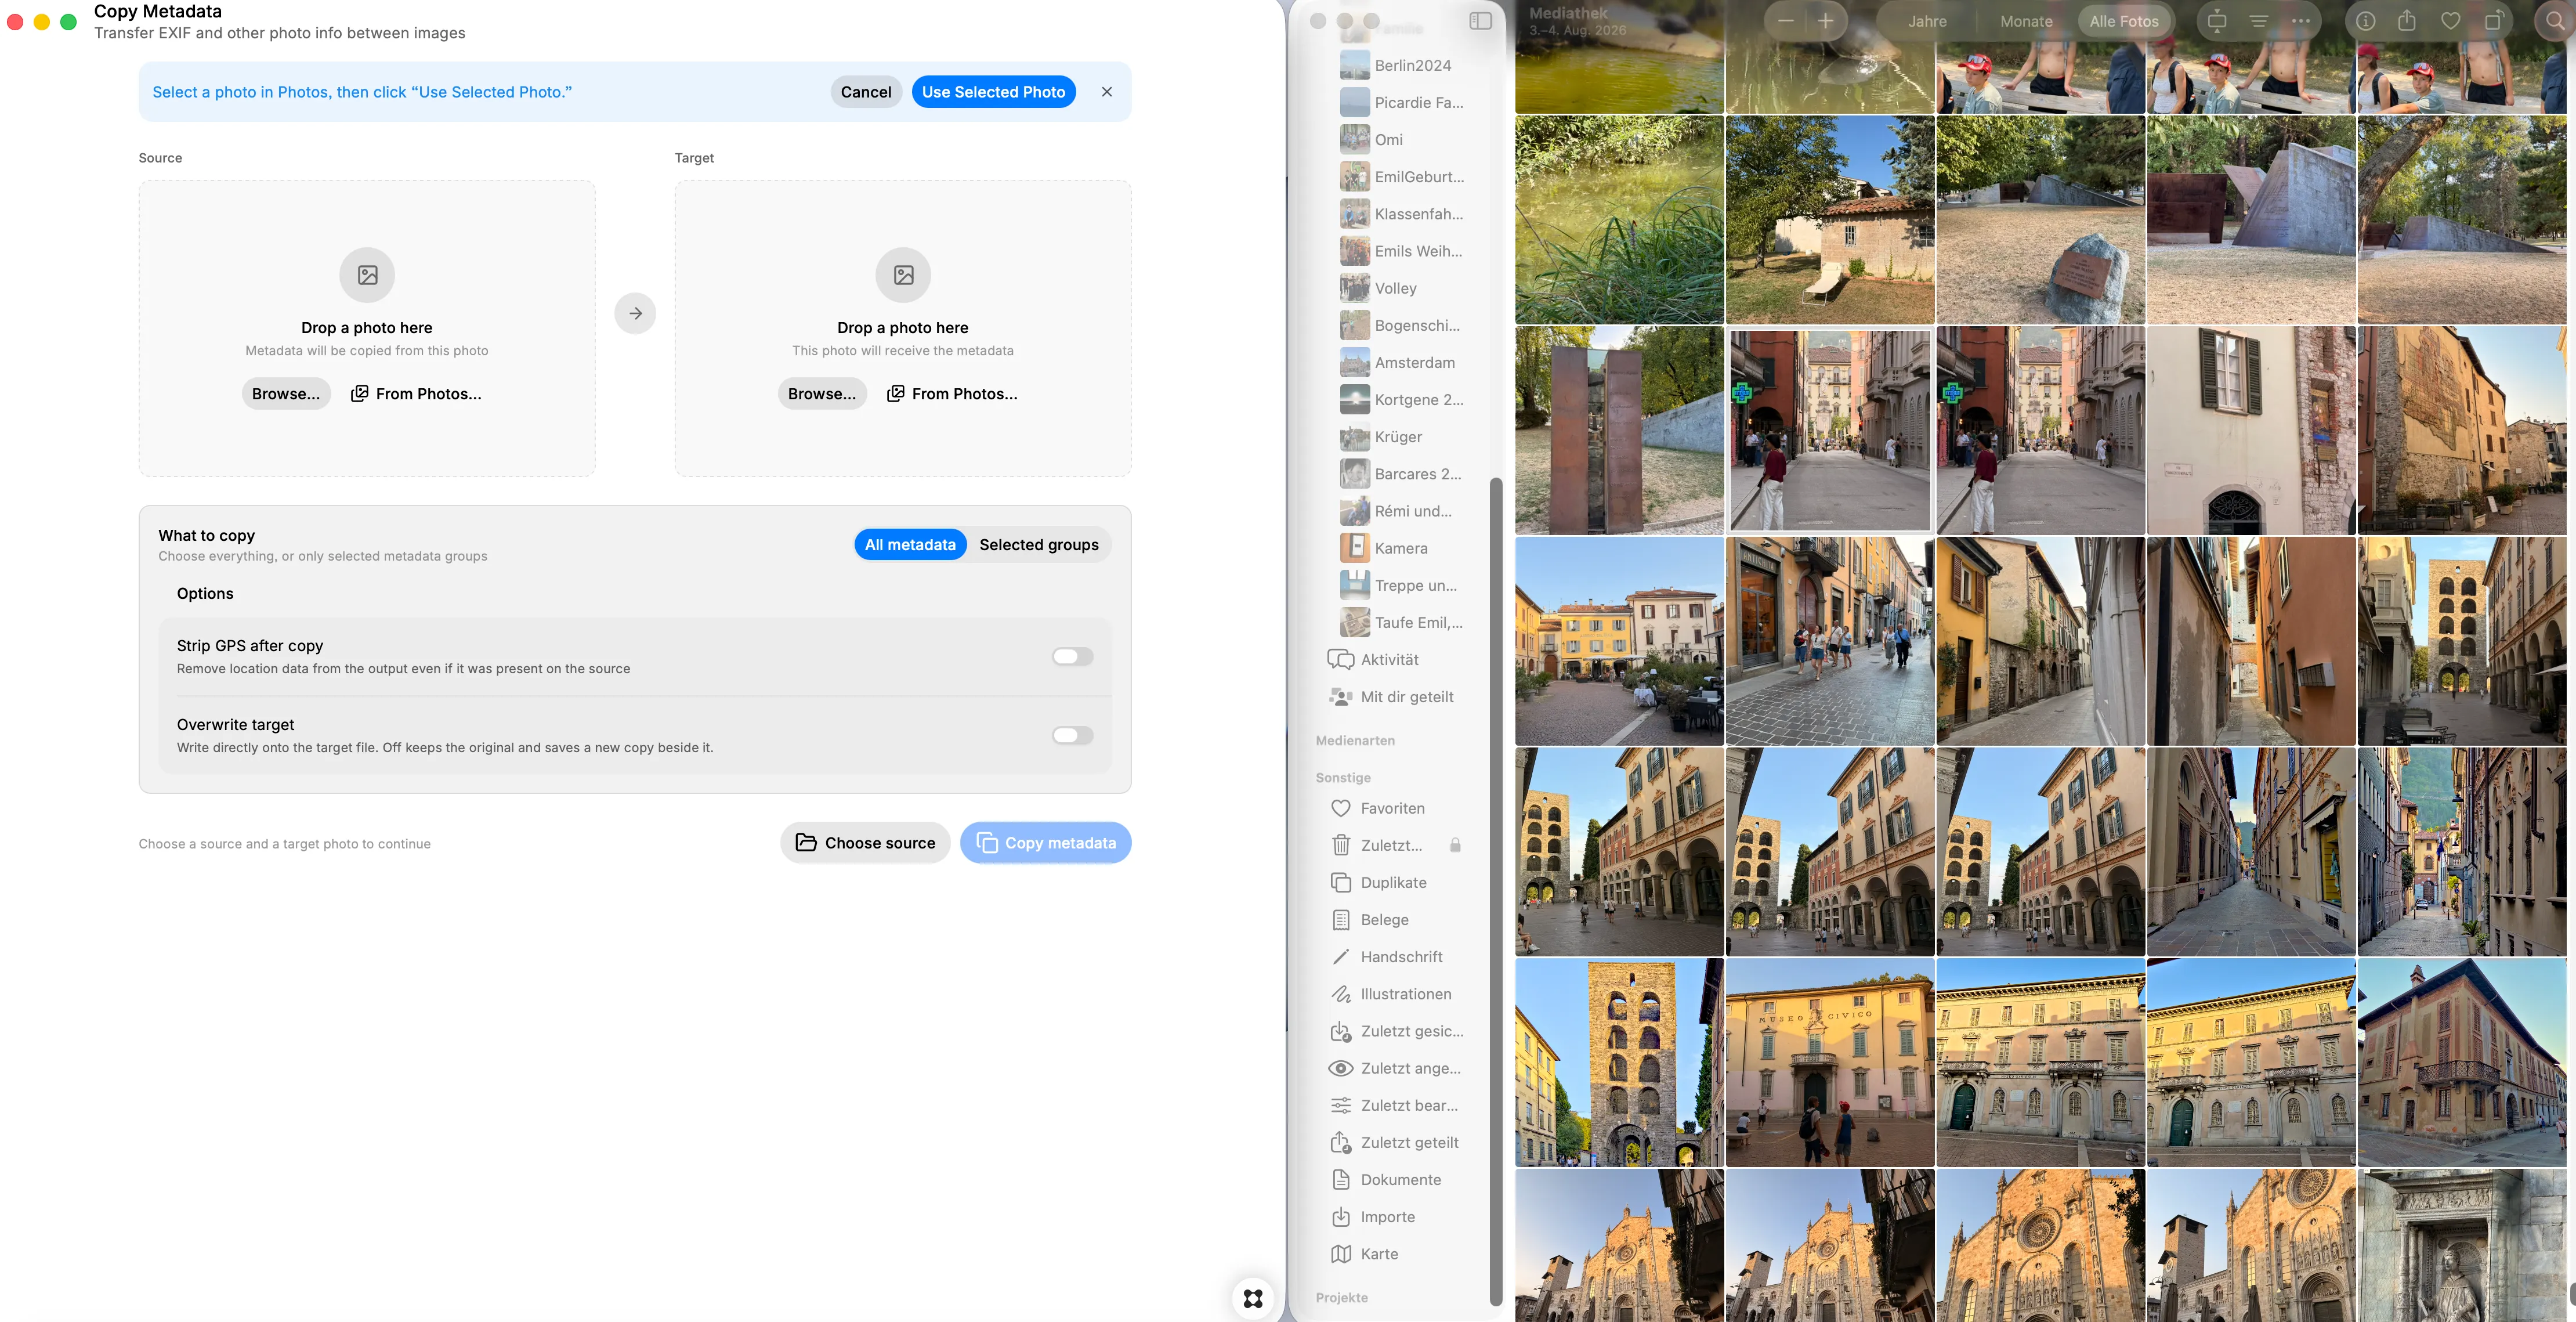This screenshot has width=2576, height=1322.
Task: Select the Museo Civico building photo
Action: click(x=1830, y=1062)
